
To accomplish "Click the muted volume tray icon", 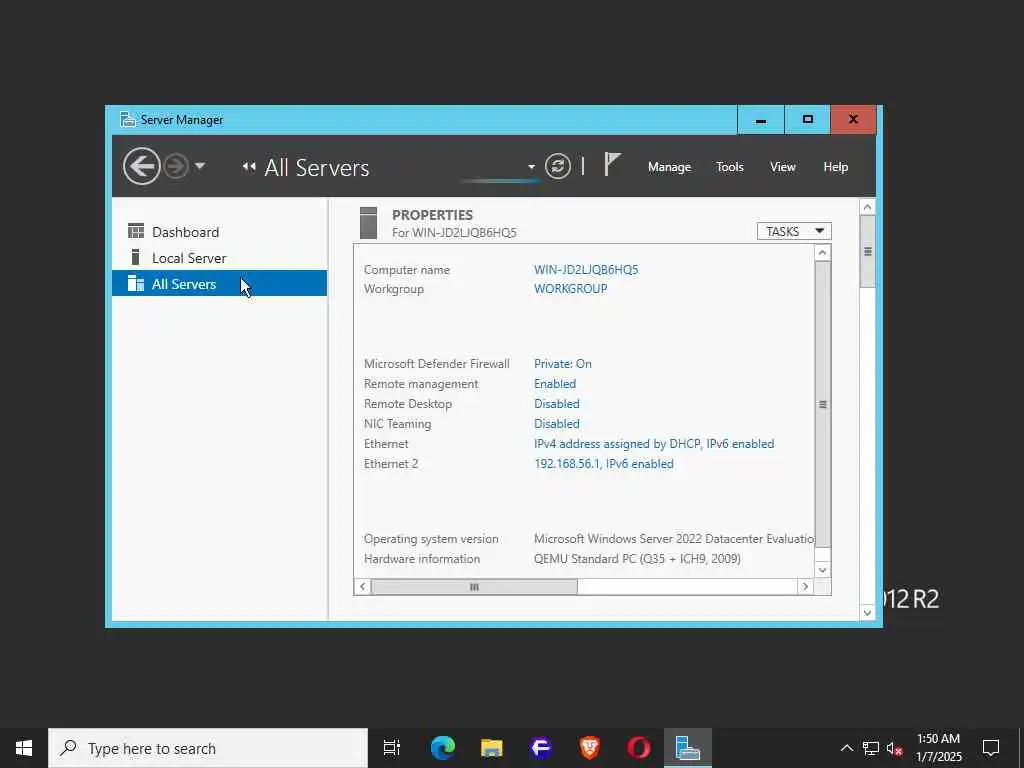I will (895, 748).
